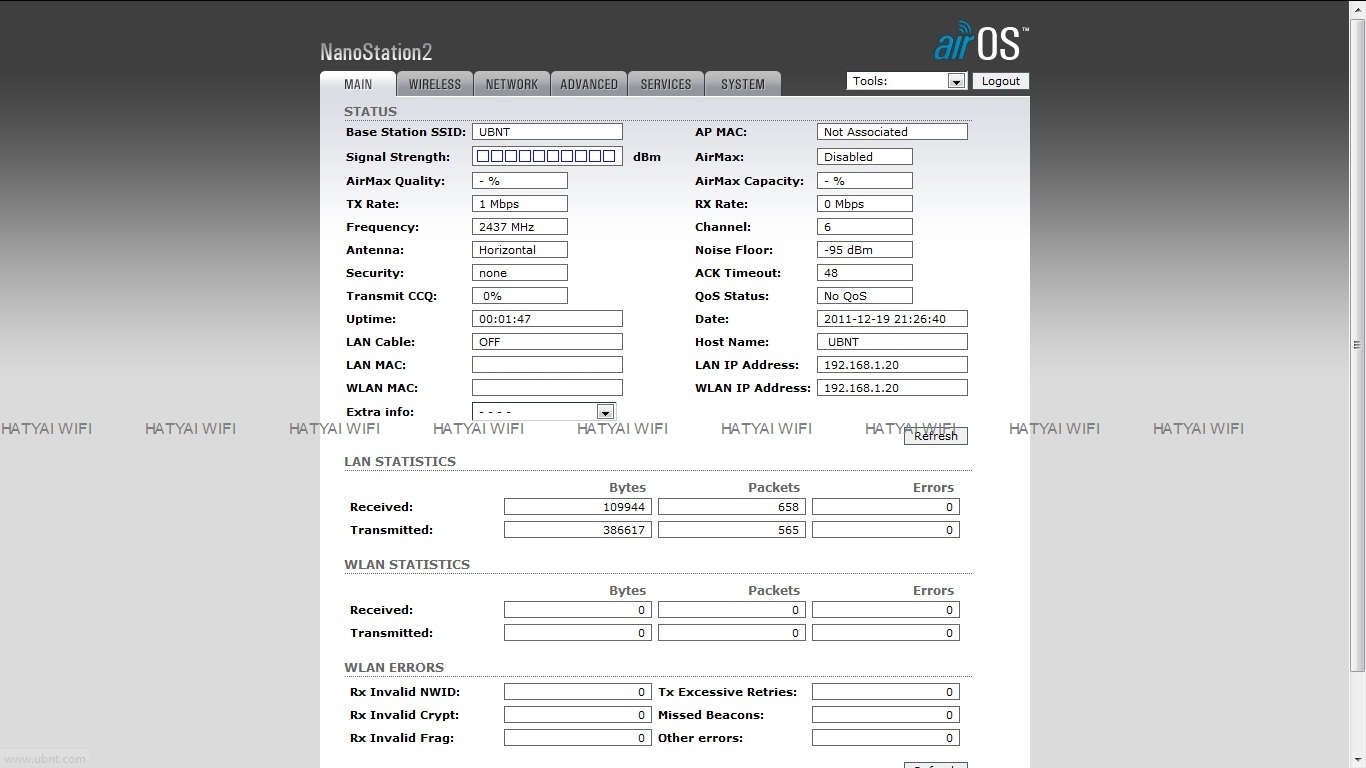
Task: Select the MAIN tab
Action: coord(358,84)
